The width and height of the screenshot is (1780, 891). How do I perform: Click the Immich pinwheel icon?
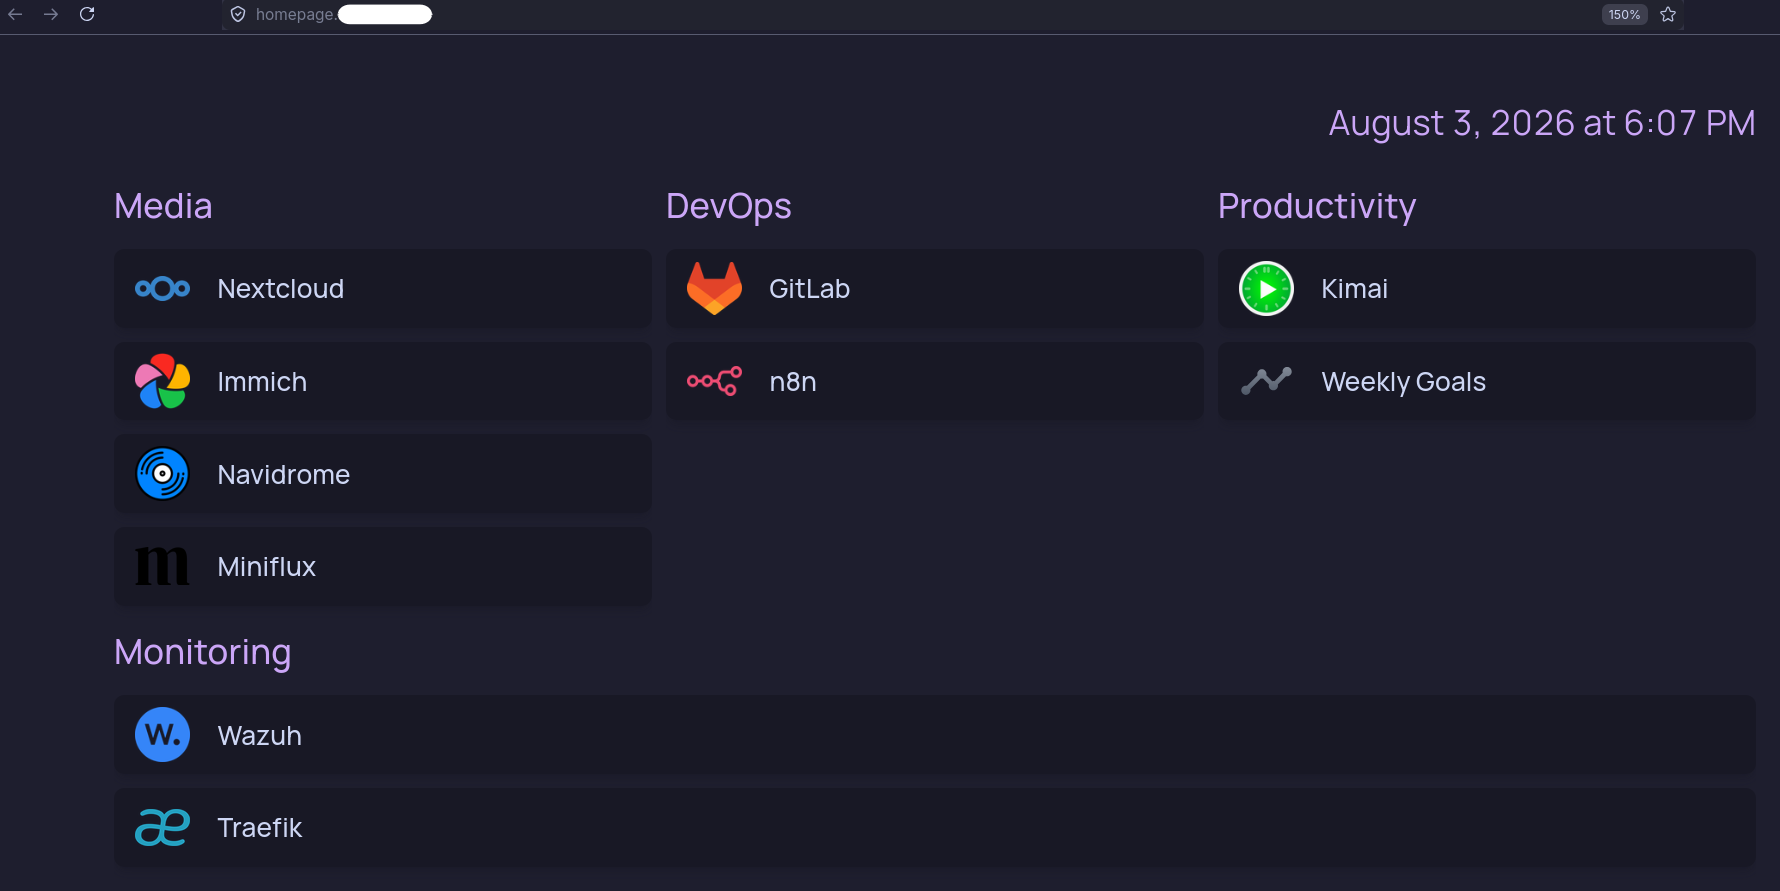click(x=162, y=381)
